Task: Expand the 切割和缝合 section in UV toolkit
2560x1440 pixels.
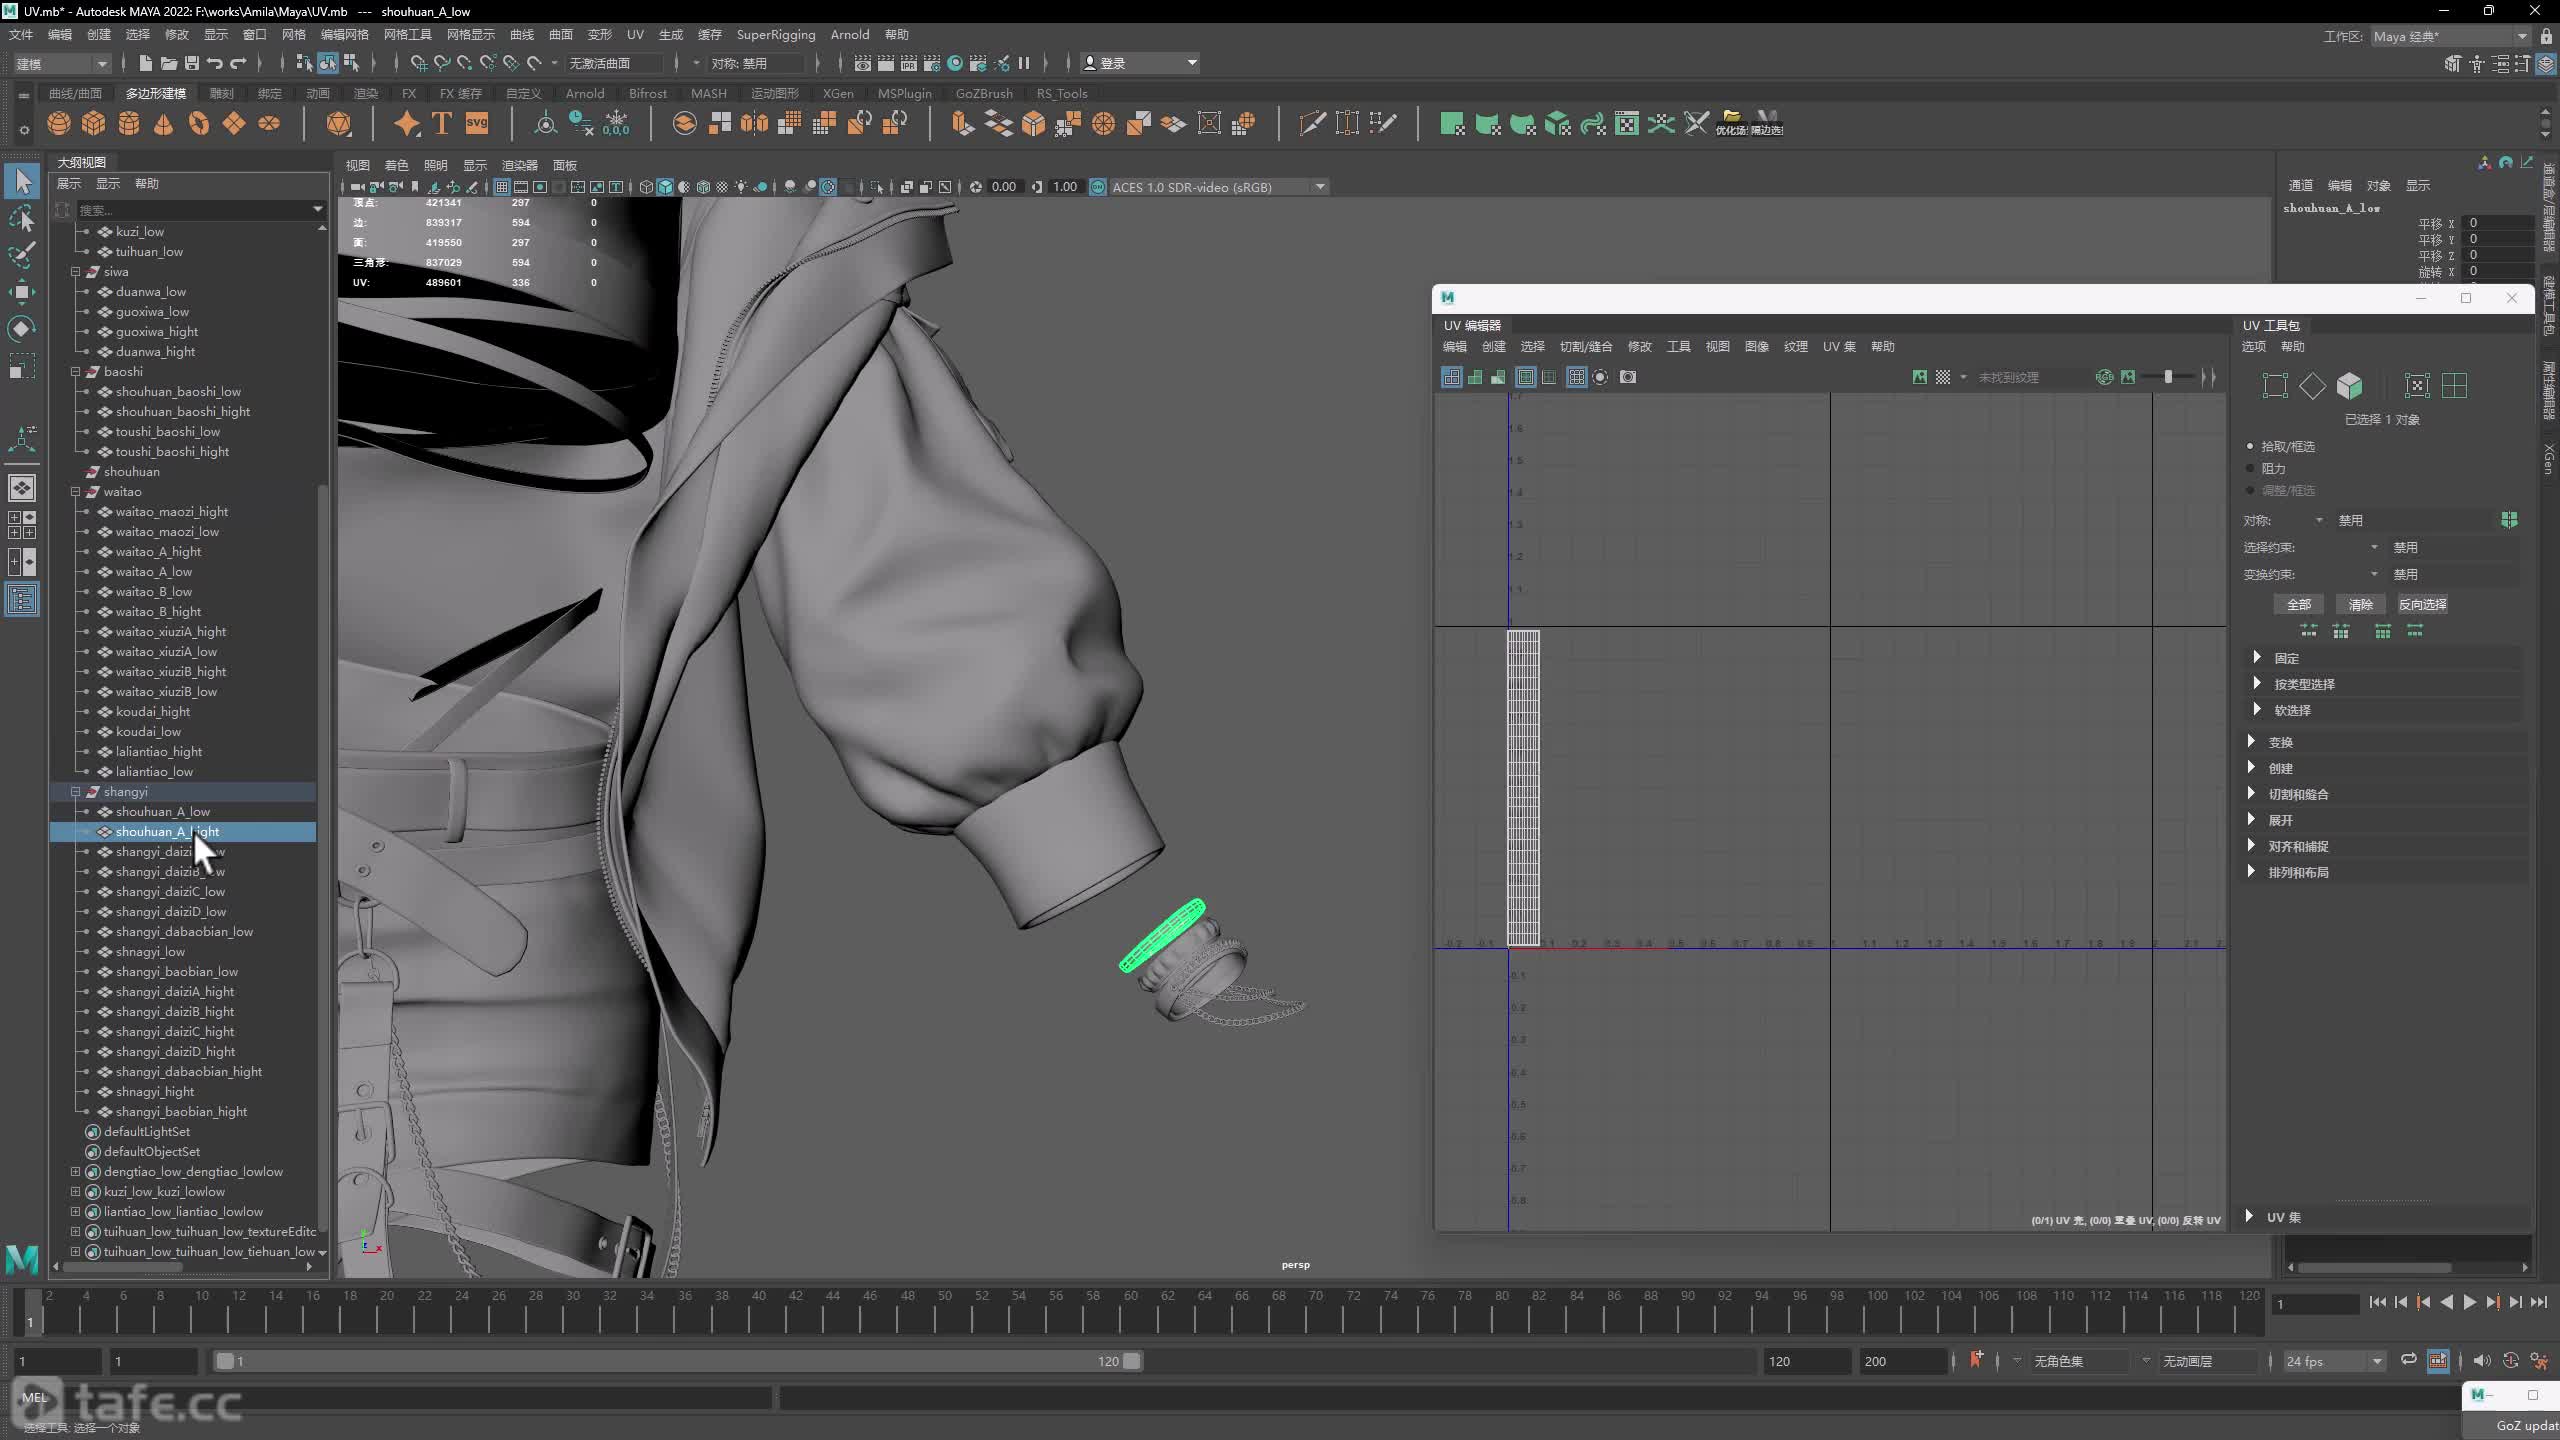Action: (x=2251, y=793)
